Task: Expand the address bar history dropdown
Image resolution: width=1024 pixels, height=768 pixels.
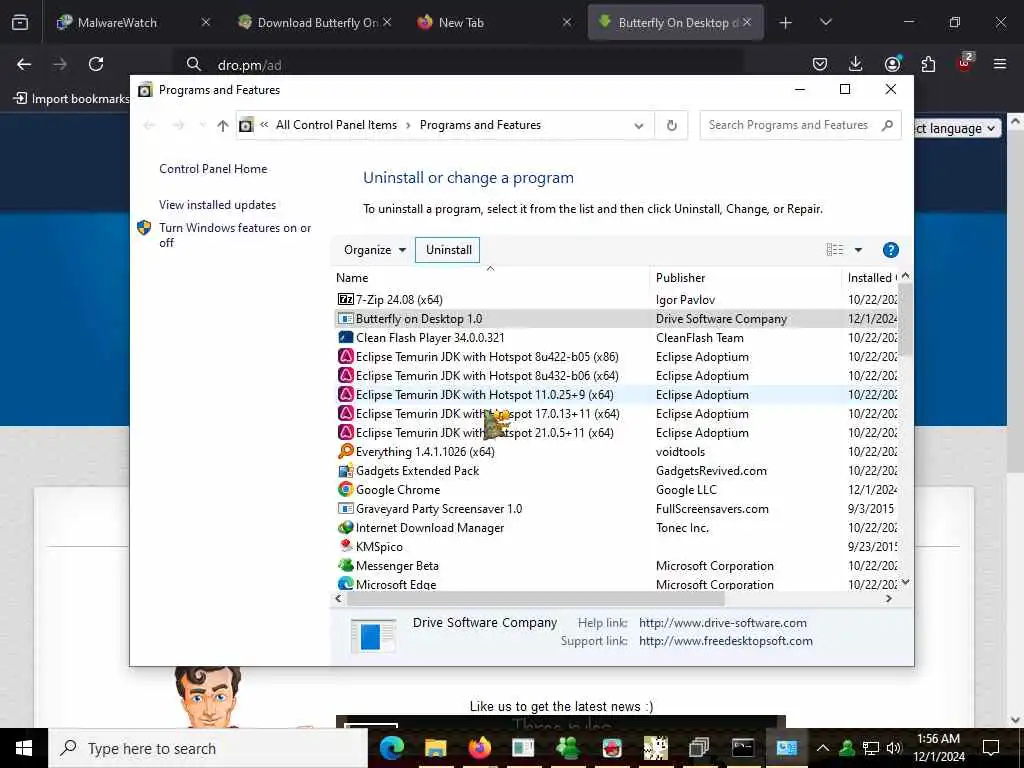Action: pos(639,125)
